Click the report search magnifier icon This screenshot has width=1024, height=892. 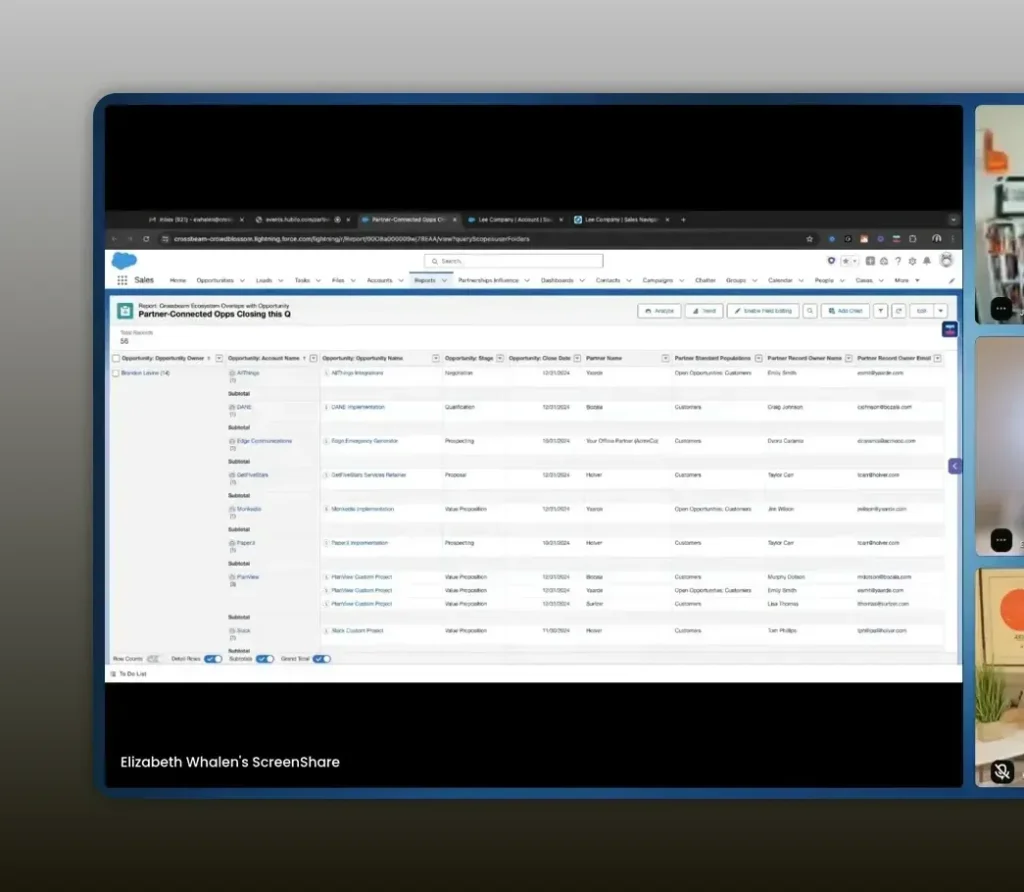[810, 311]
